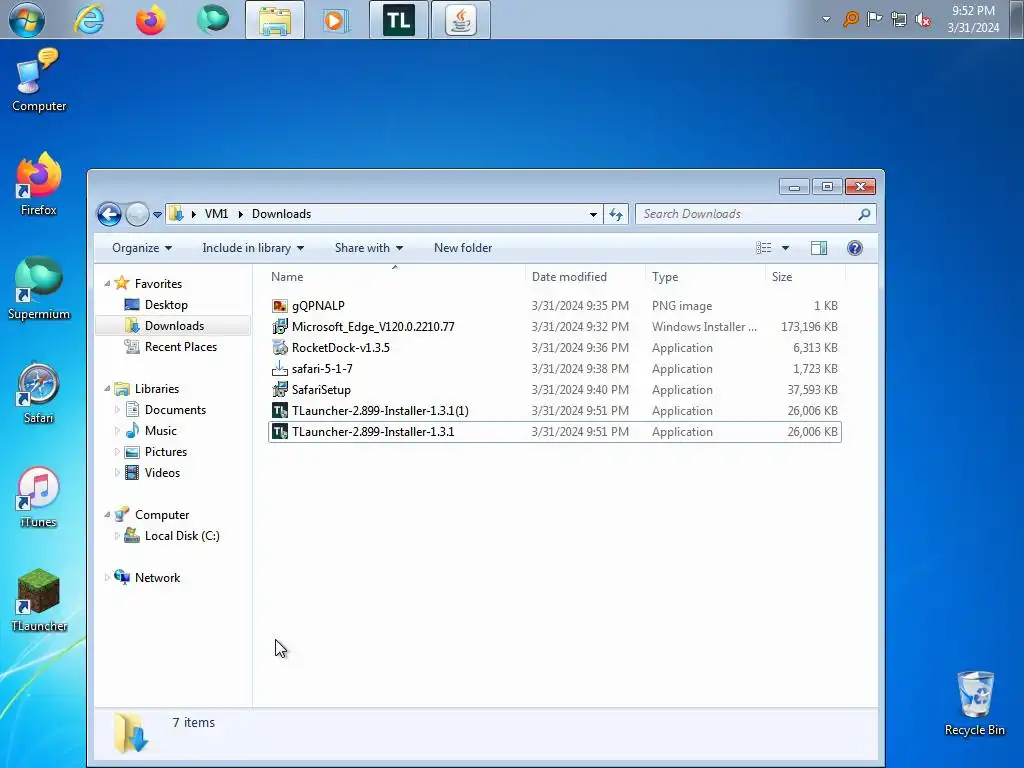1024x768 pixels.
Task: Open Include in library menu
Action: click(x=253, y=248)
